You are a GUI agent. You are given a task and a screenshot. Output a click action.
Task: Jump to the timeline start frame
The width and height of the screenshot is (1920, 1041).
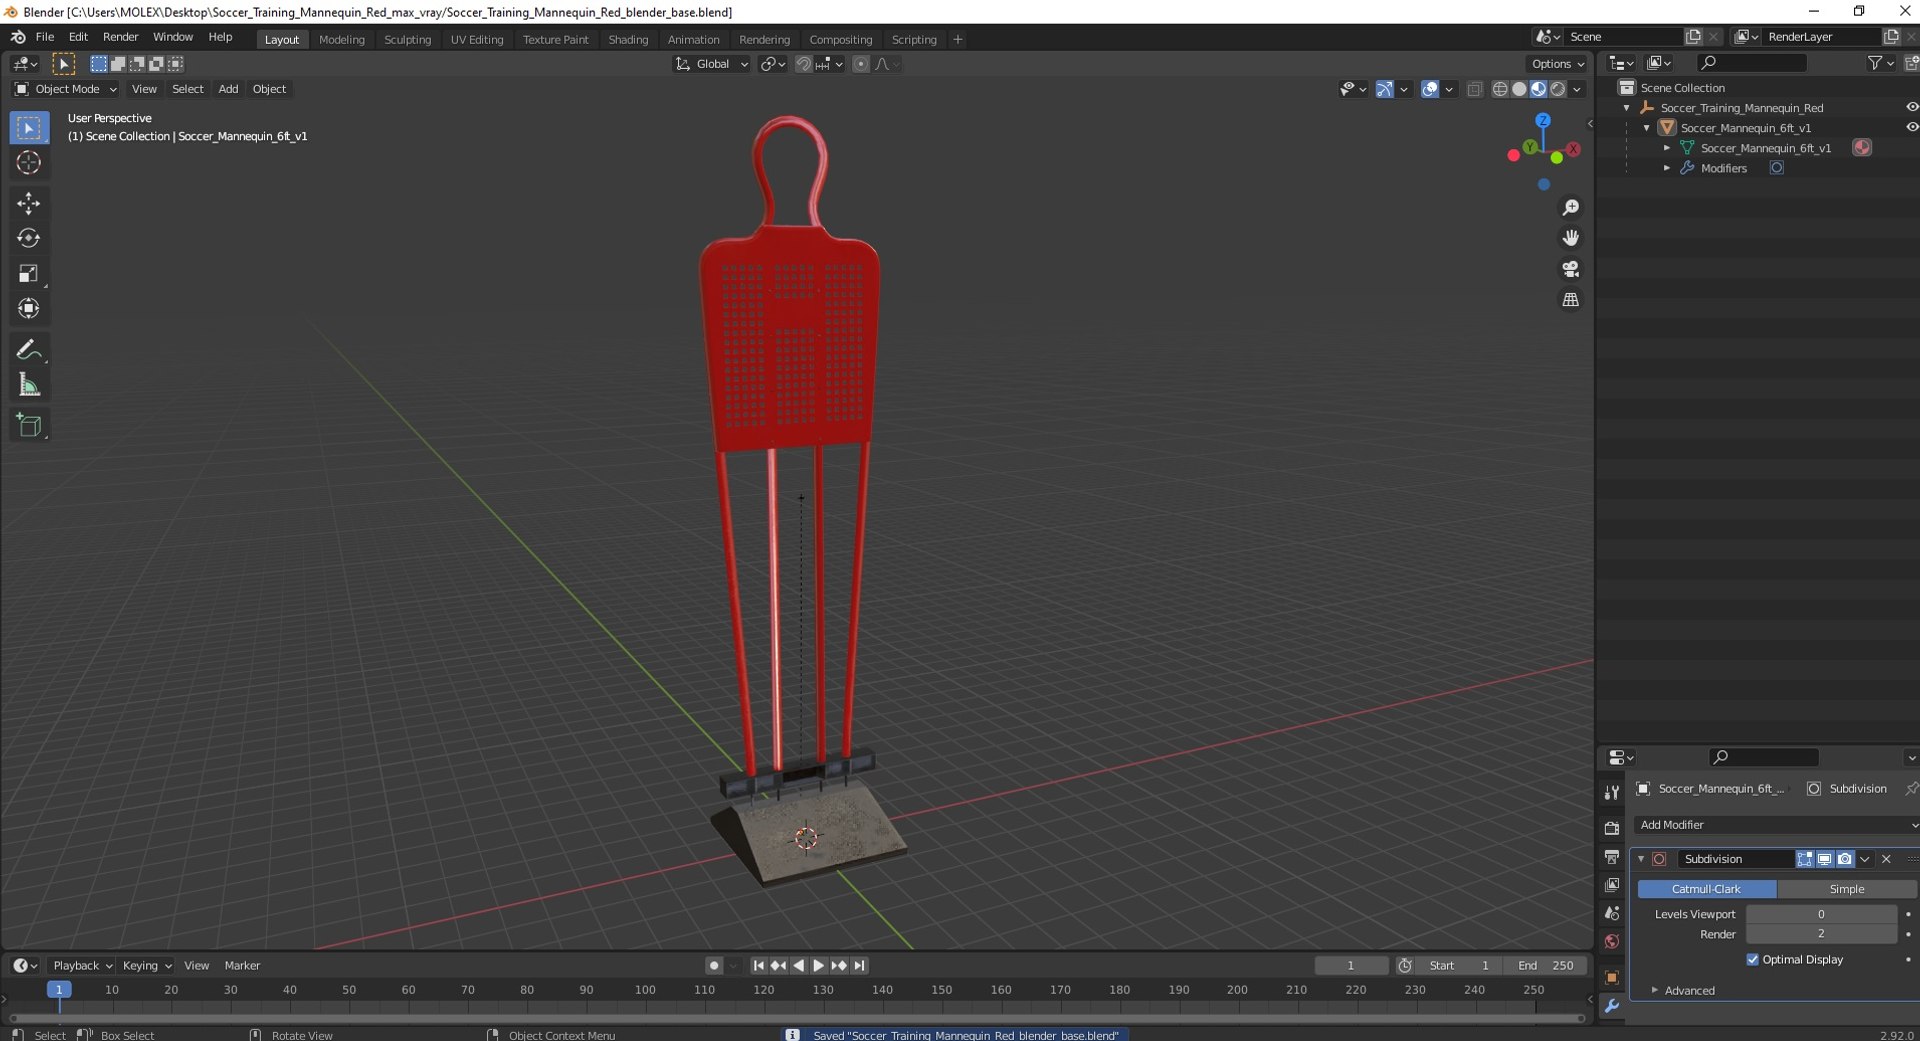[x=758, y=966]
